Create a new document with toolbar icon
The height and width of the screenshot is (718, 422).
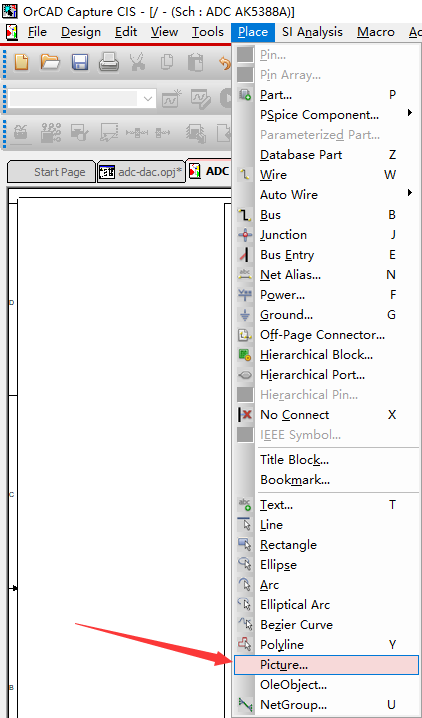point(21,62)
